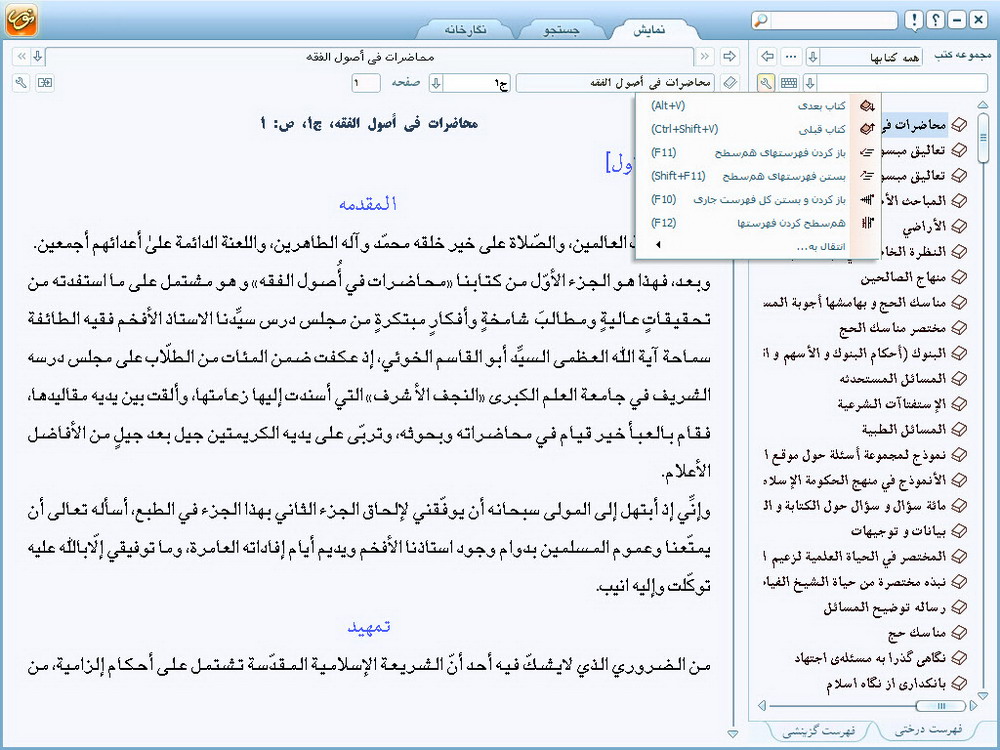
Task: Select book الإستفتاآت الشرعية
Action: pyautogui.click(x=892, y=404)
